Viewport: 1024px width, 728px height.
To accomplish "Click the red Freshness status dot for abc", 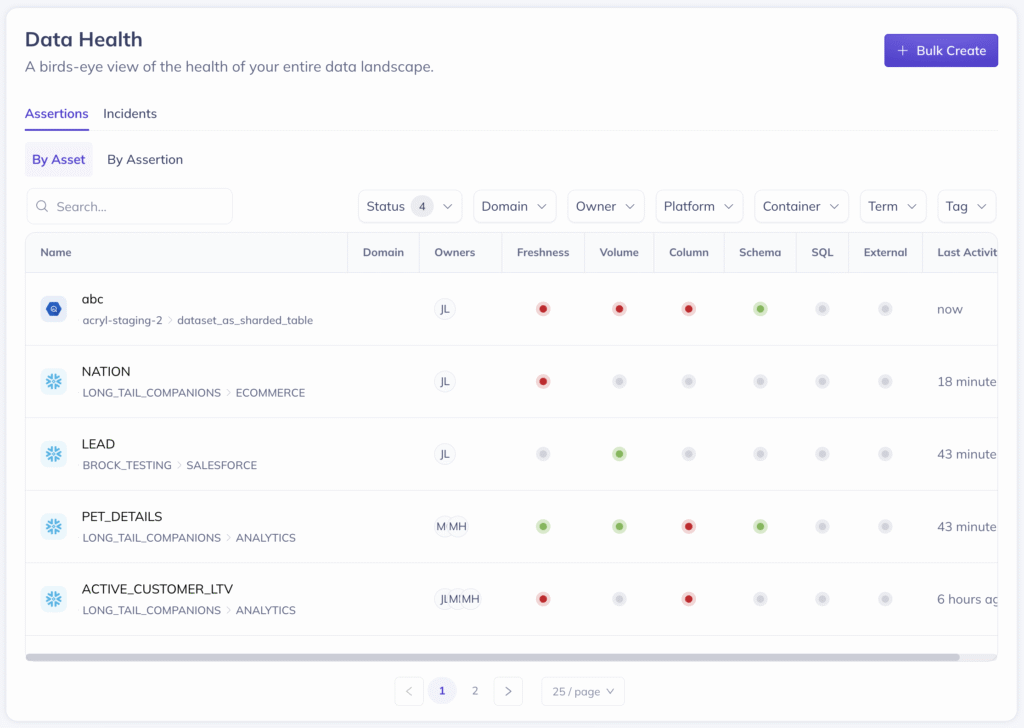I will pyautogui.click(x=543, y=308).
